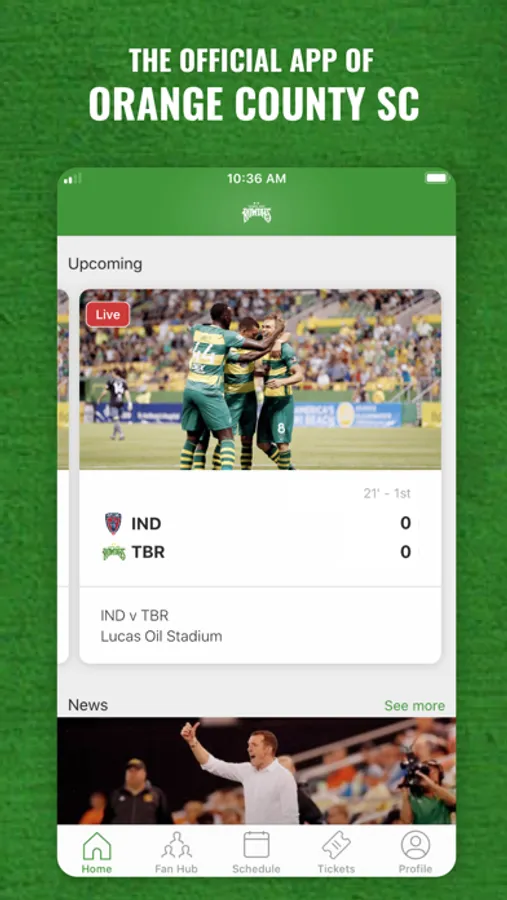
Task: Select the IND v TBR match details
Action: click(x=135, y=616)
